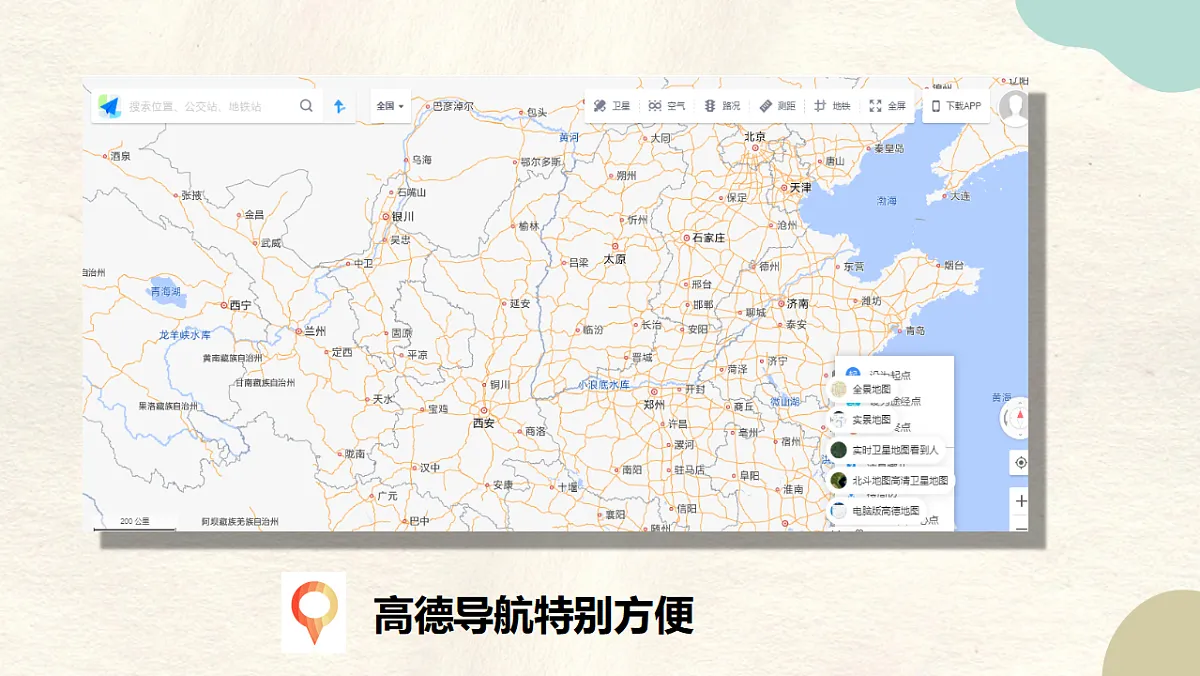Click the compass north indicator
1200x676 pixels.
tap(1019, 417)
